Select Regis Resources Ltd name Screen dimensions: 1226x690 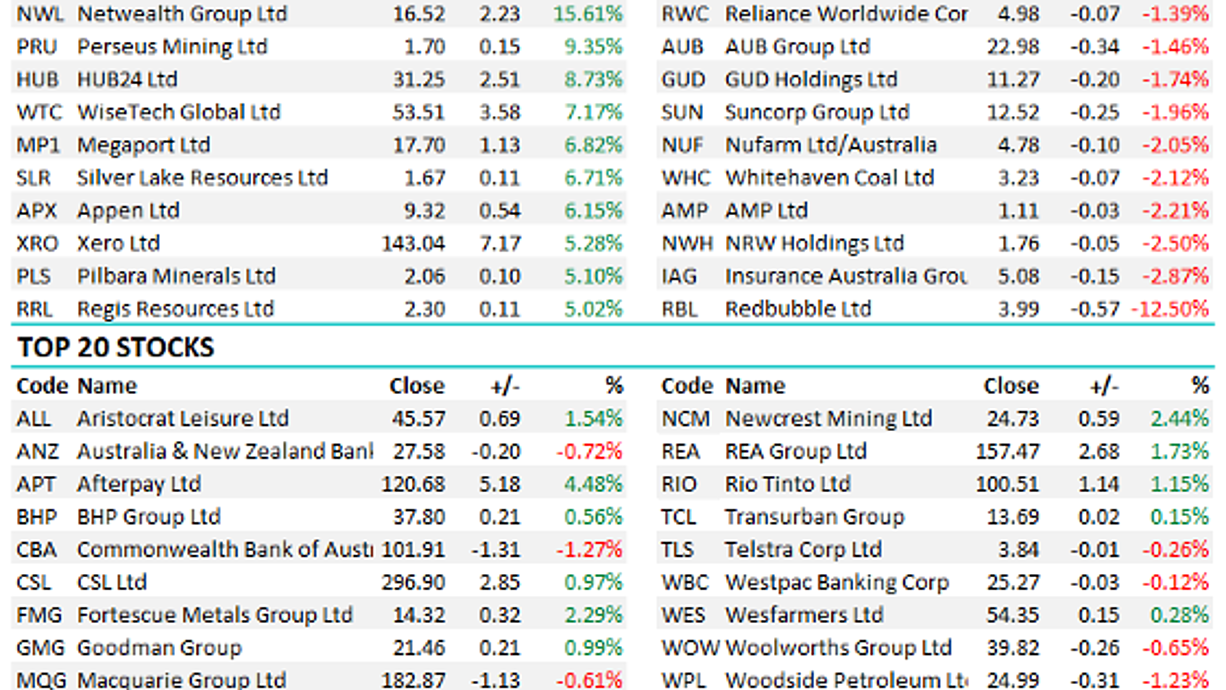175,309
